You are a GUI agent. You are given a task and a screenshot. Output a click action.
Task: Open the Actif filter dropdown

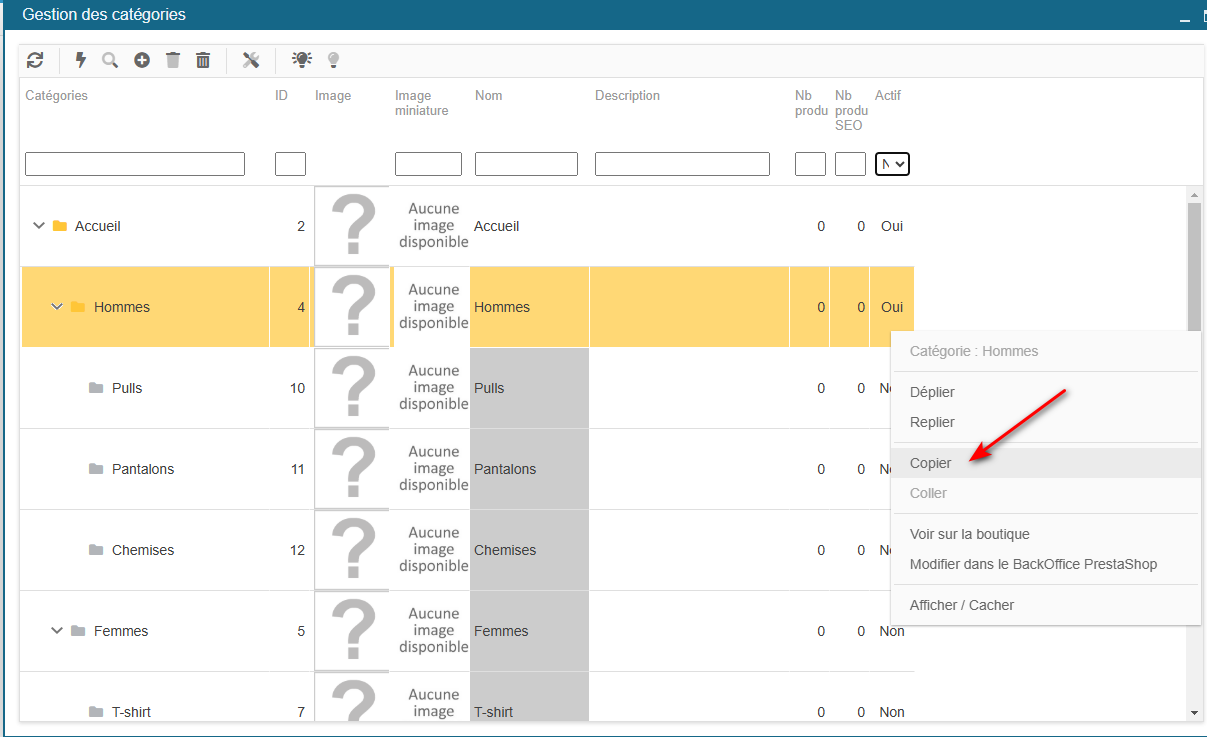click(x=892, y=164)
